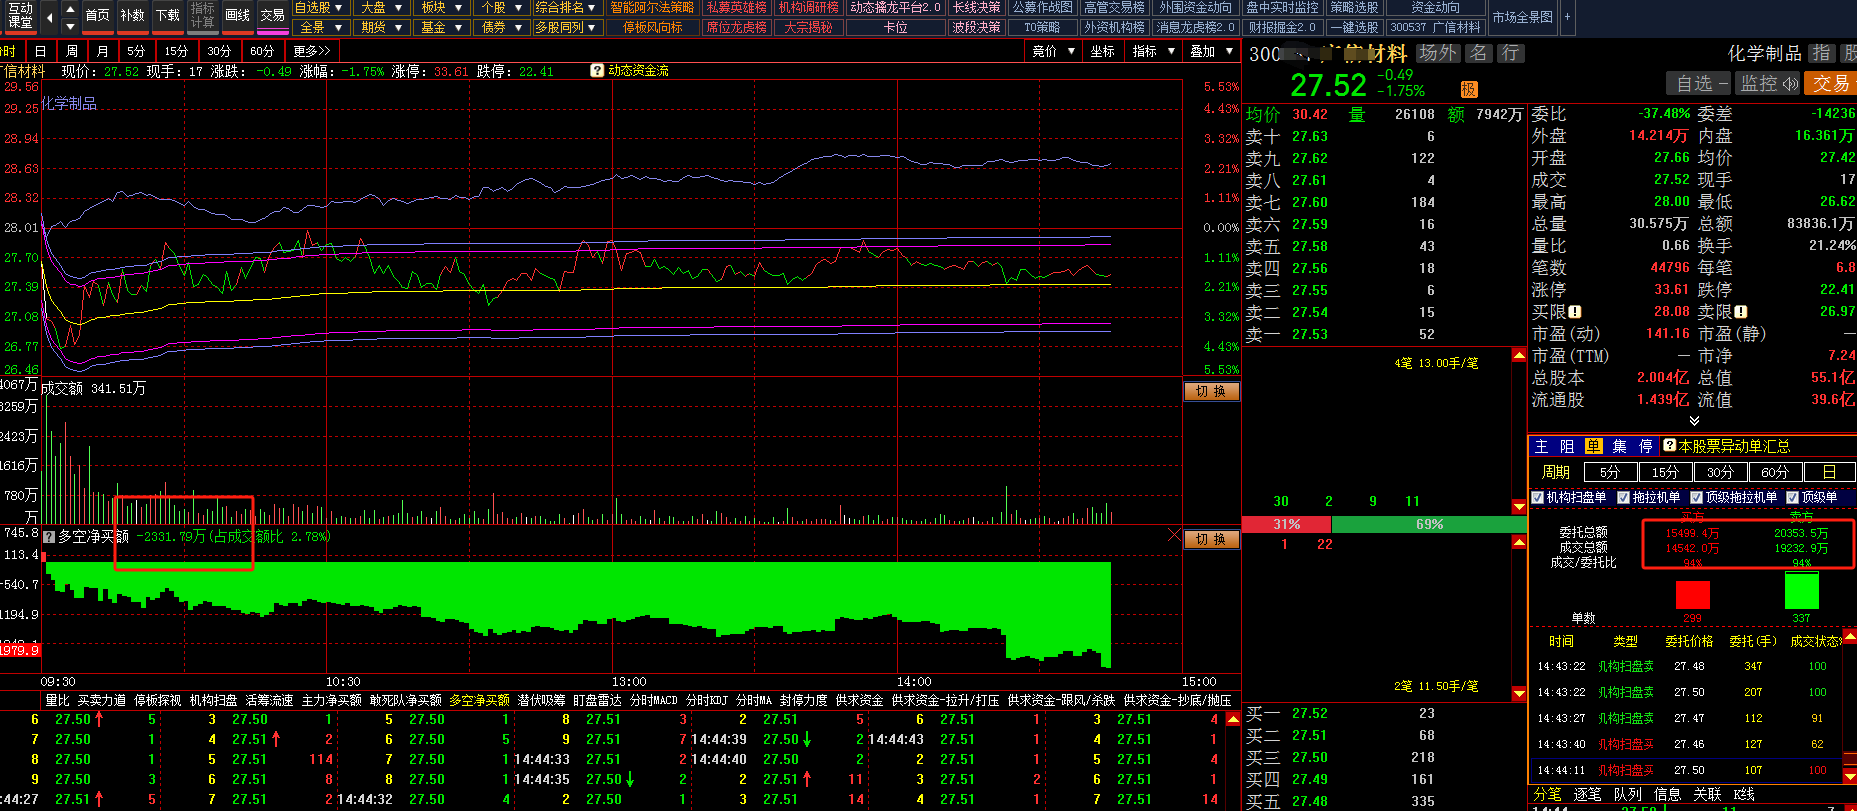Switch chart period to 日 daily
The height and width of the screenshot is (811, 1857).
click(x=40, y=51)
